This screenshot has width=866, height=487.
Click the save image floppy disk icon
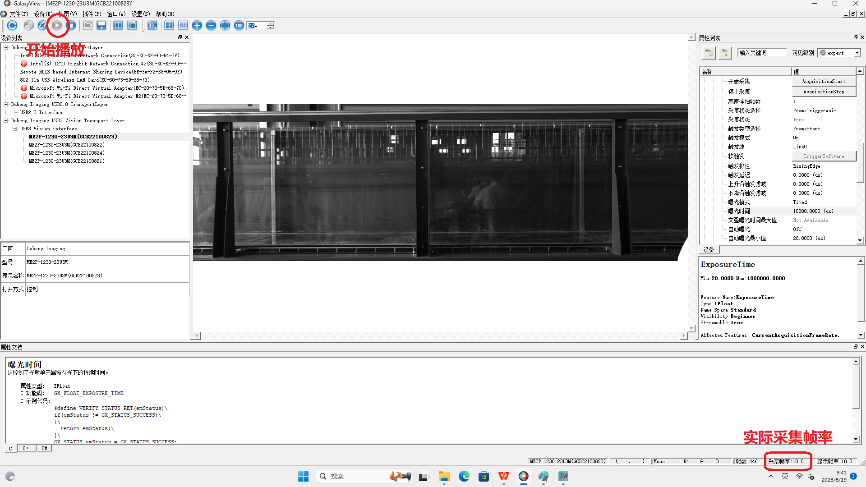102,24
